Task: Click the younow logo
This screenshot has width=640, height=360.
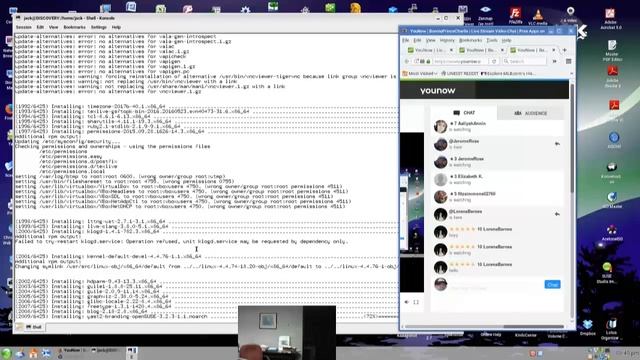Action: point(438,91)
